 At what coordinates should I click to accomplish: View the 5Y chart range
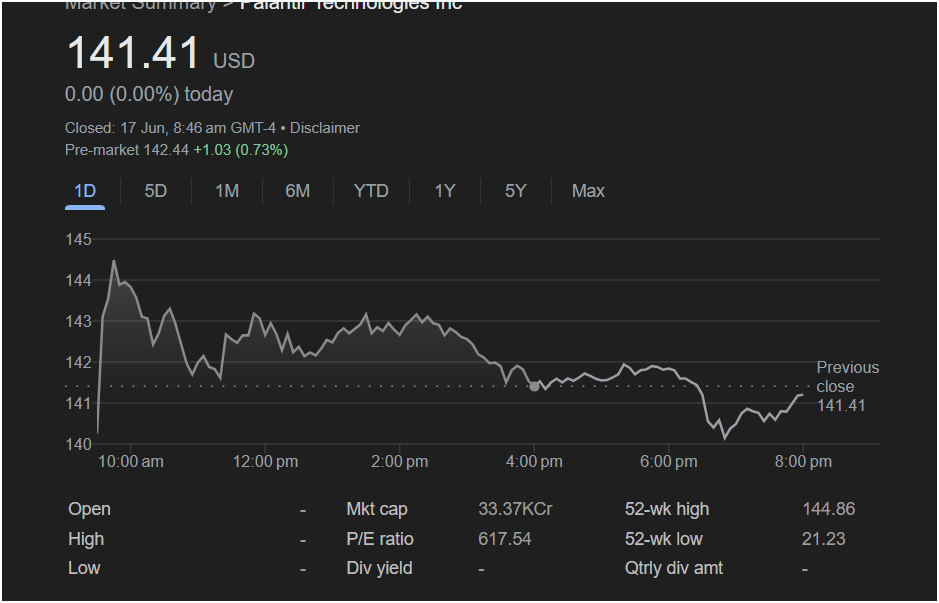(516, 191)
